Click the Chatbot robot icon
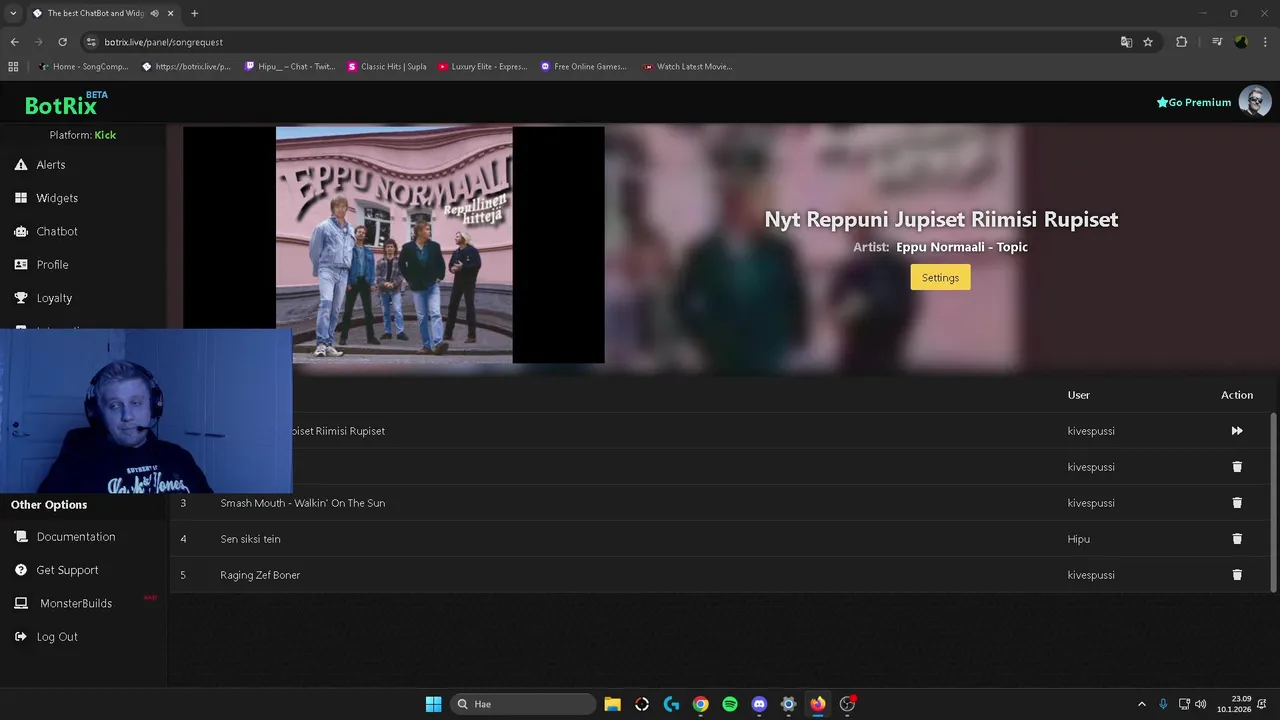 click(x=20, y=231)
